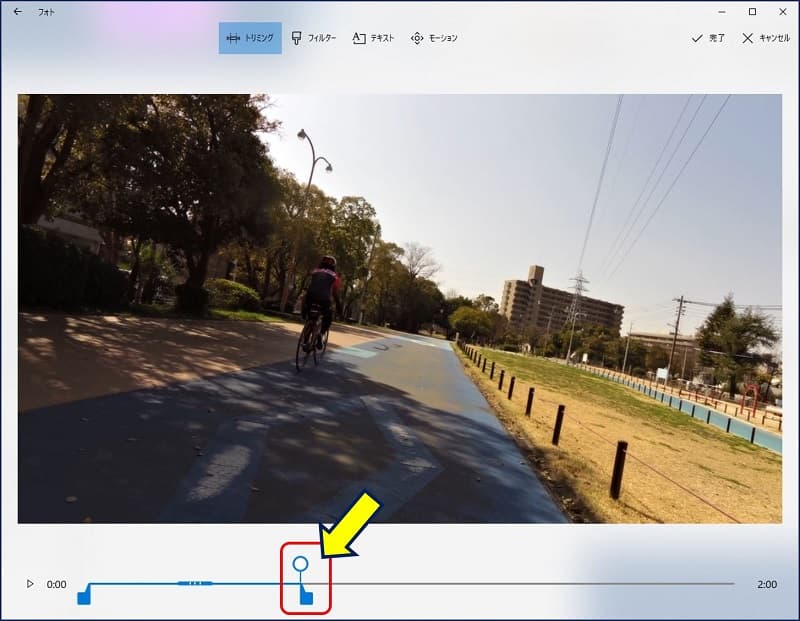Maximize the フォト window

752,12
